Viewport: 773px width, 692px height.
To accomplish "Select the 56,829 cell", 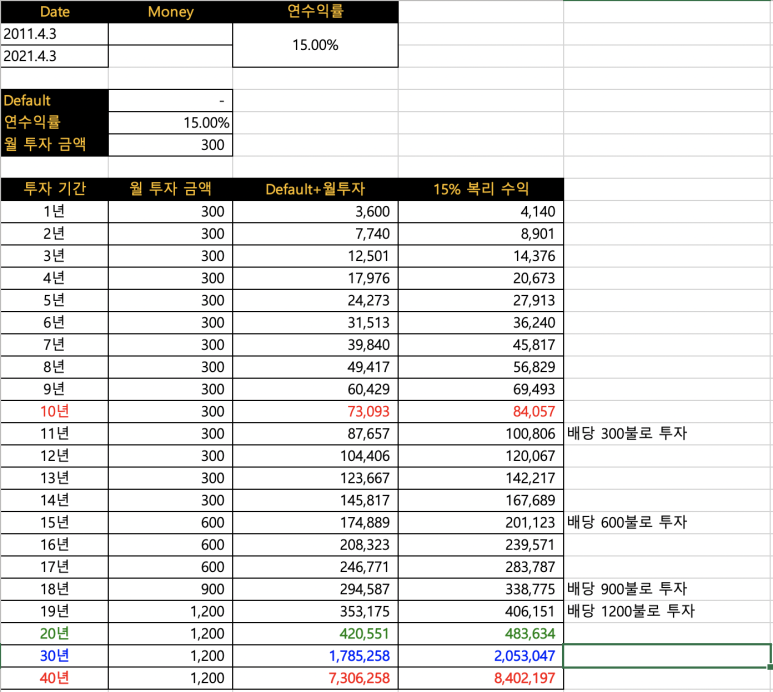I will click(481, 367).
